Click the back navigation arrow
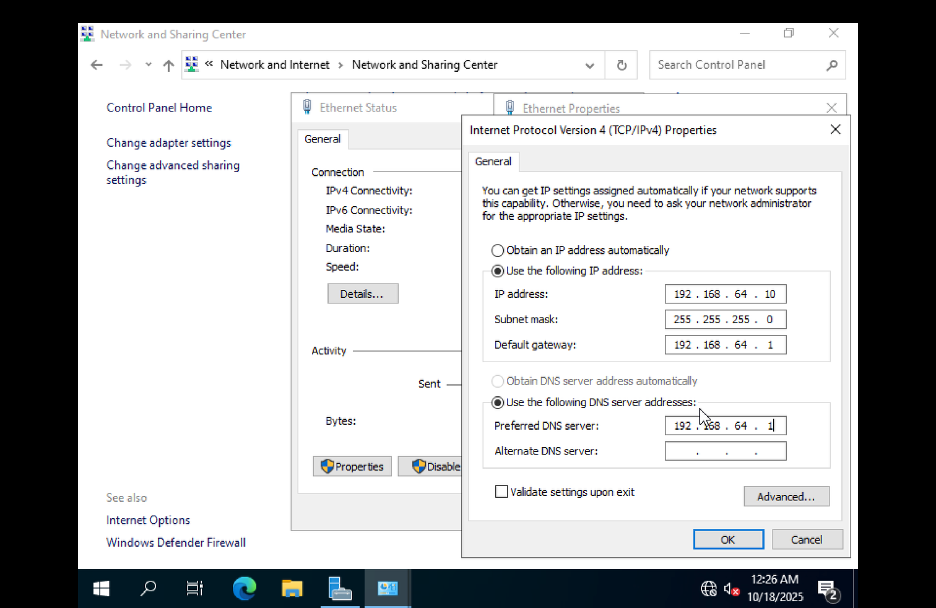 click(x=96, y=64)
